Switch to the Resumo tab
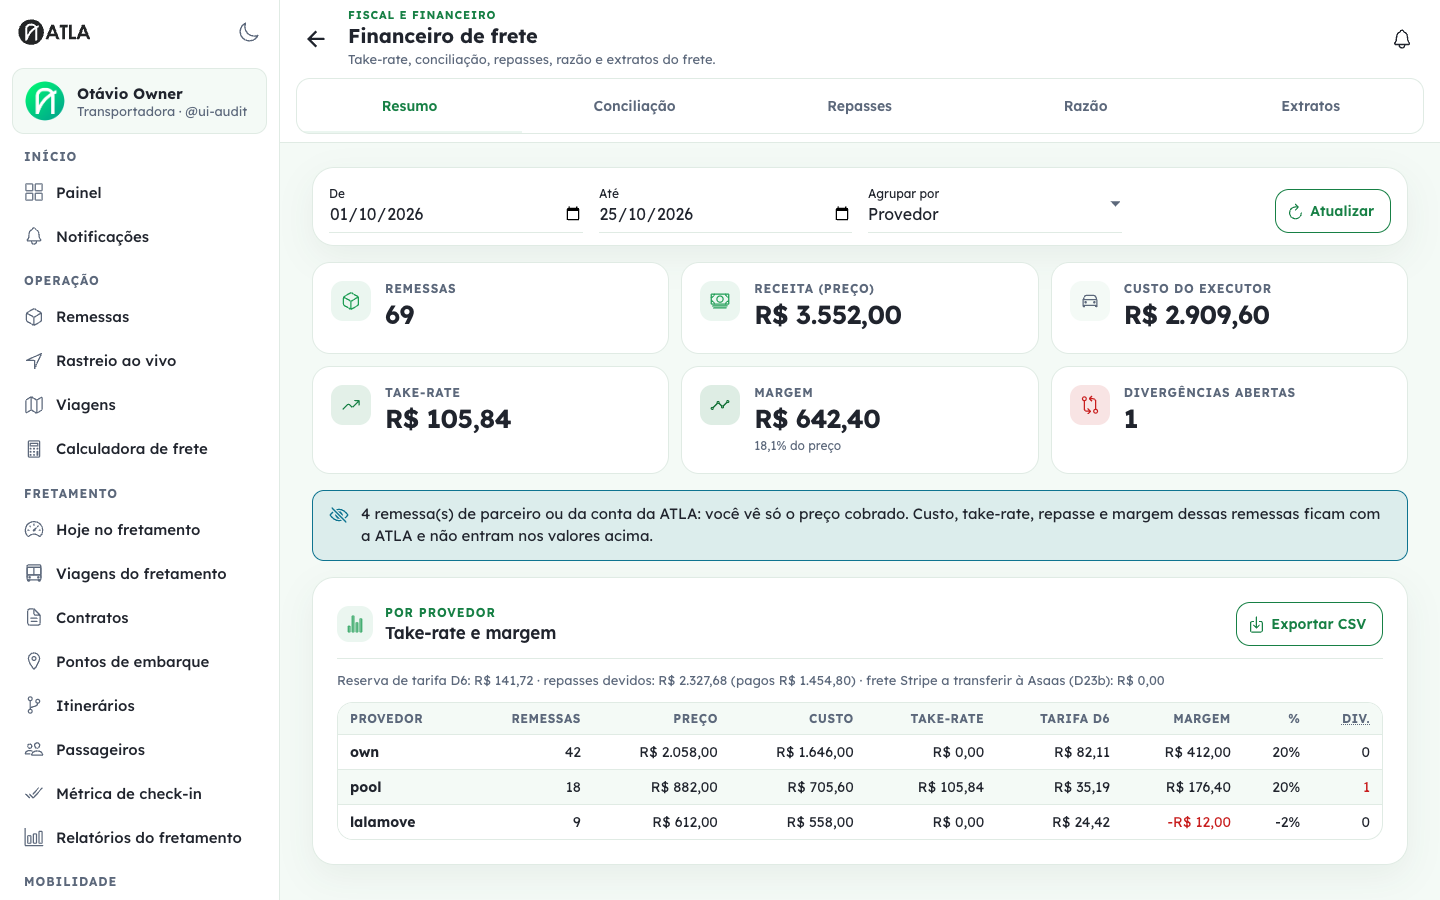This screenshot has width=1440, height=900. click(410, 106)
